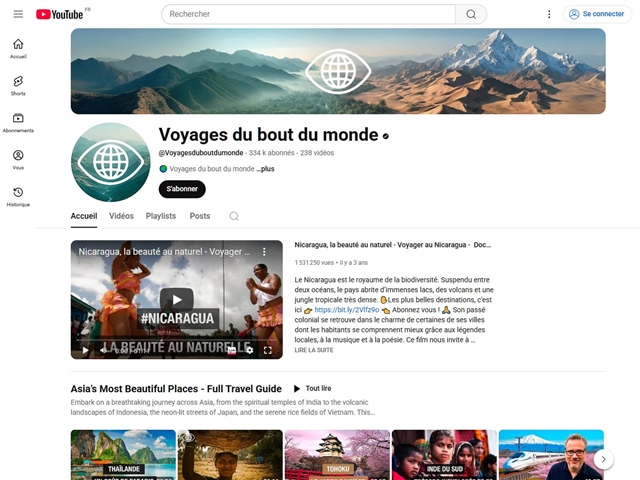Click the S'abonner button
This screenshot has width=640, height=480.
point(182,189)
